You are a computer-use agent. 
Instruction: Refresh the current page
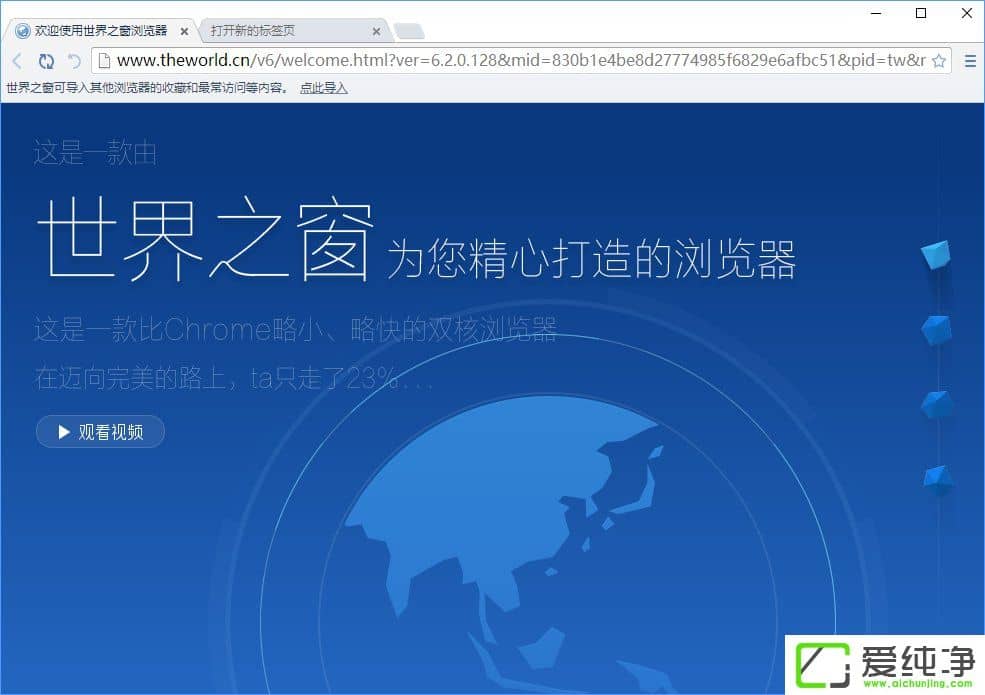46,61
